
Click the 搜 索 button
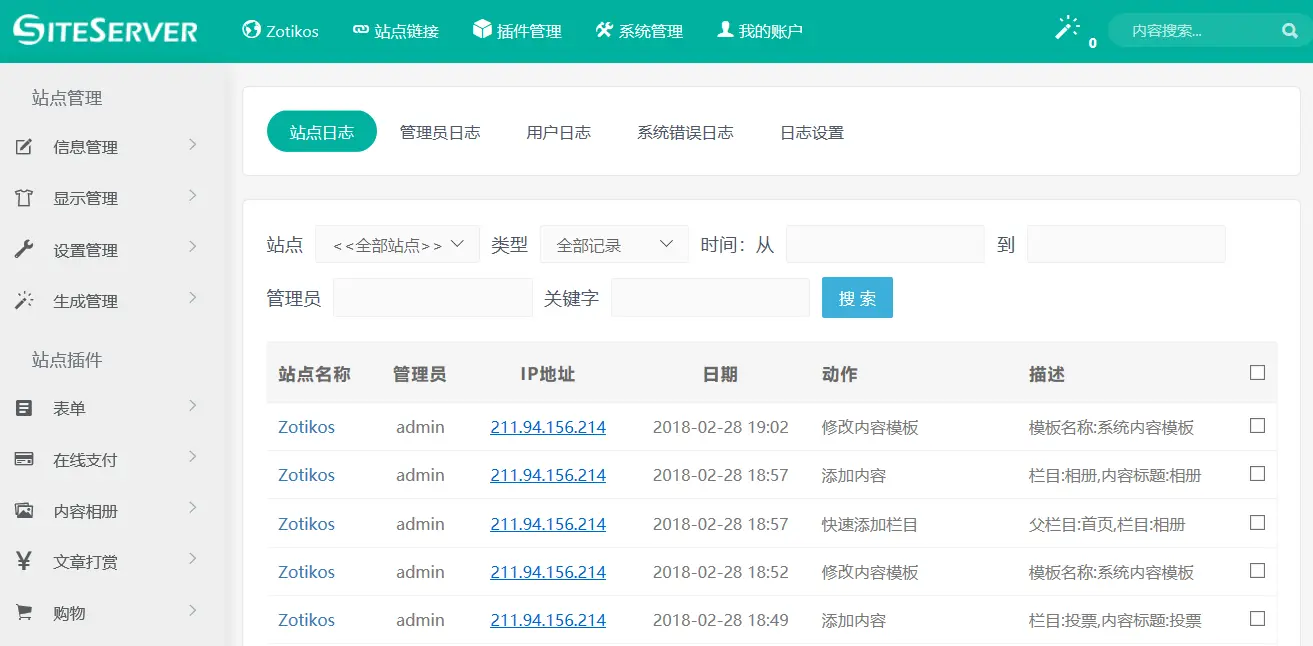coord(857,298)
